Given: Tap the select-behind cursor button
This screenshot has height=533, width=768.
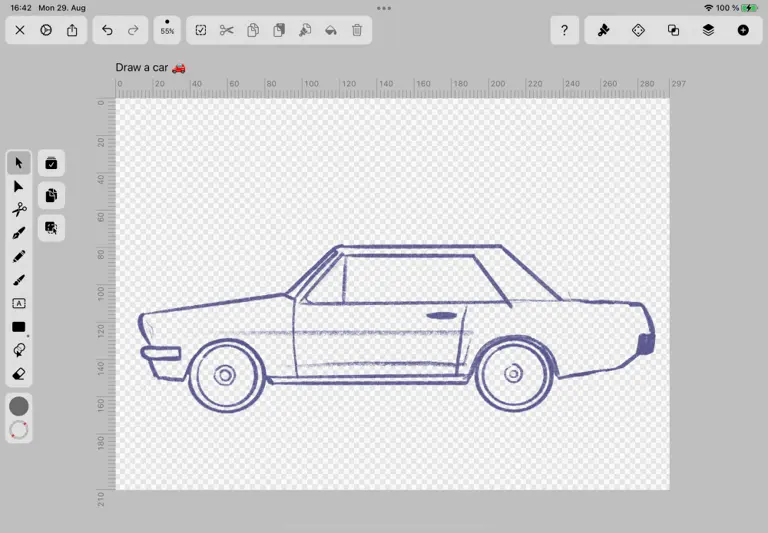Looking at the screenshot, I should point(51,228).
